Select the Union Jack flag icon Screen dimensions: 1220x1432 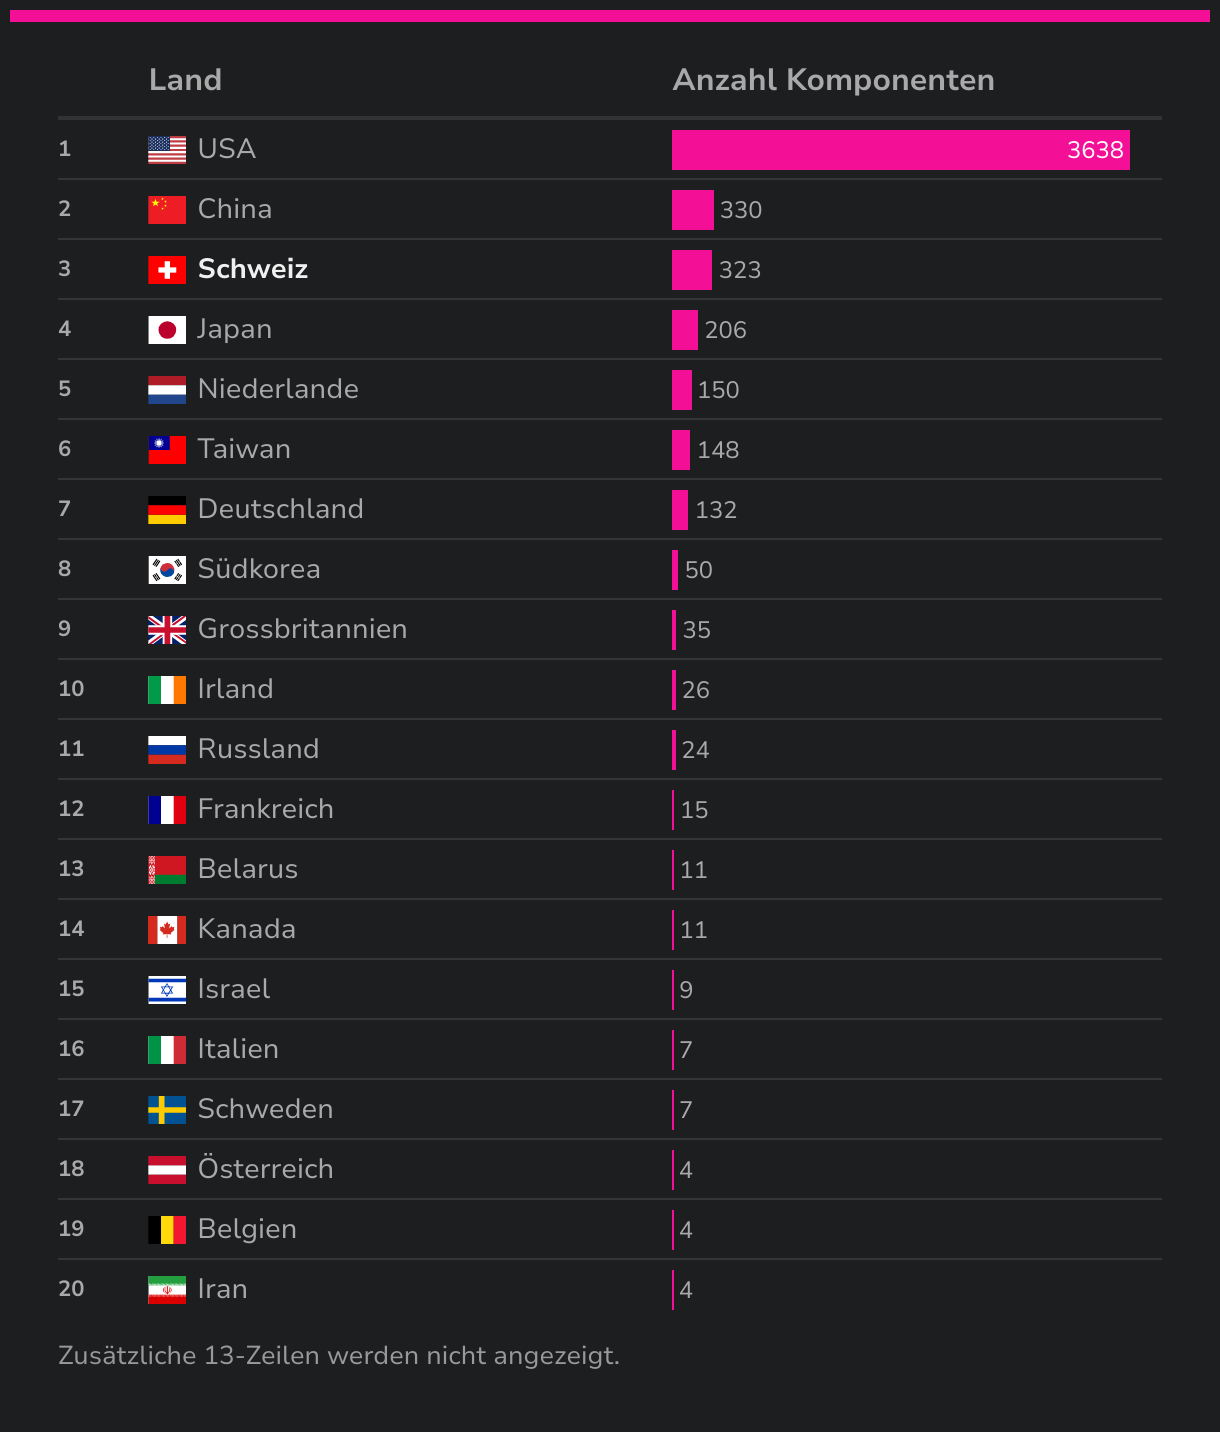tap(167, 630)
